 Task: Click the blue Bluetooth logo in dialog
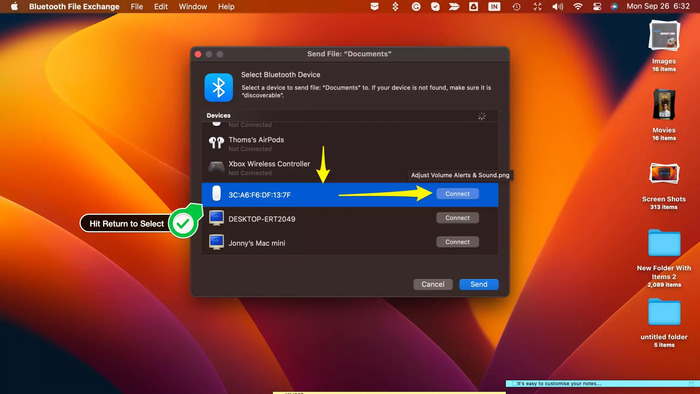click(219, 87)
